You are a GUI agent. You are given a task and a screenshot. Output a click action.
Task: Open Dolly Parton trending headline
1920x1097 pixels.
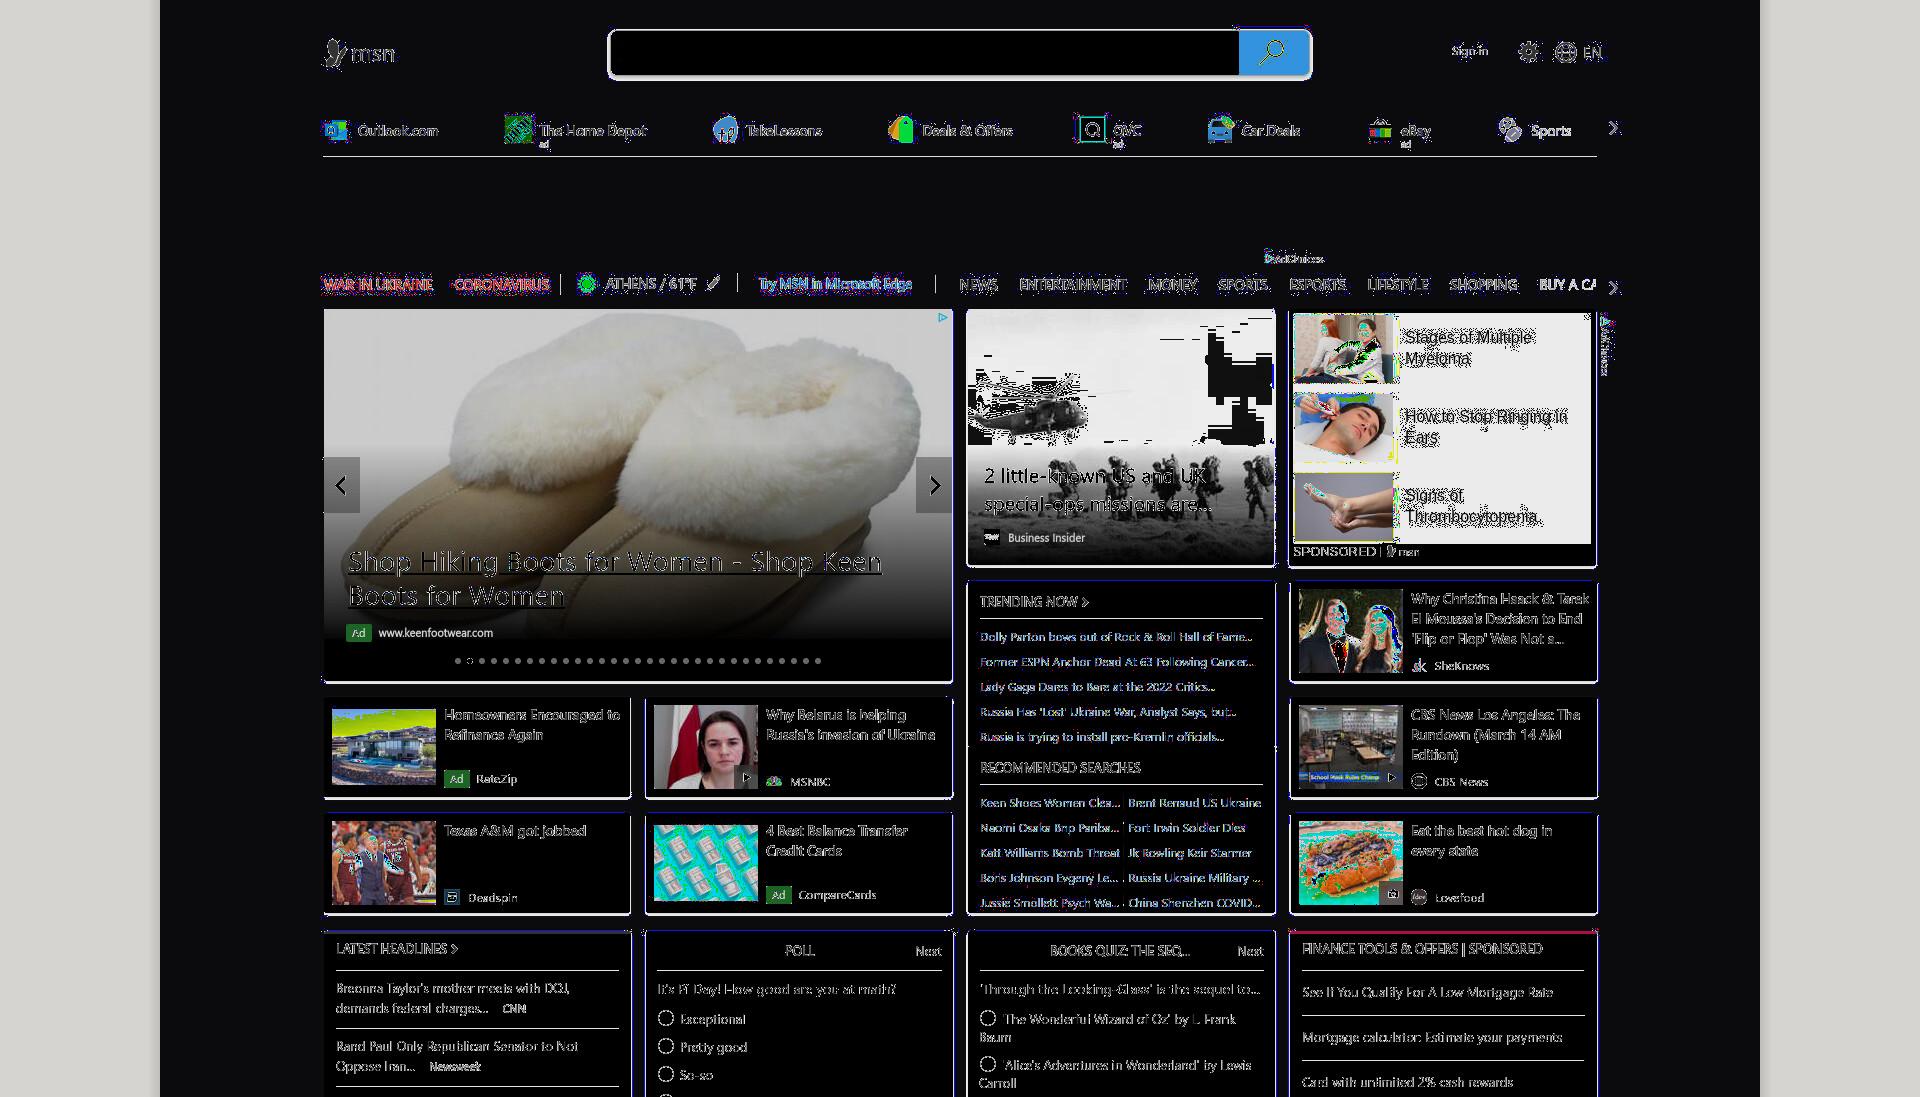pyautogui.click(x=1116, y=636)
